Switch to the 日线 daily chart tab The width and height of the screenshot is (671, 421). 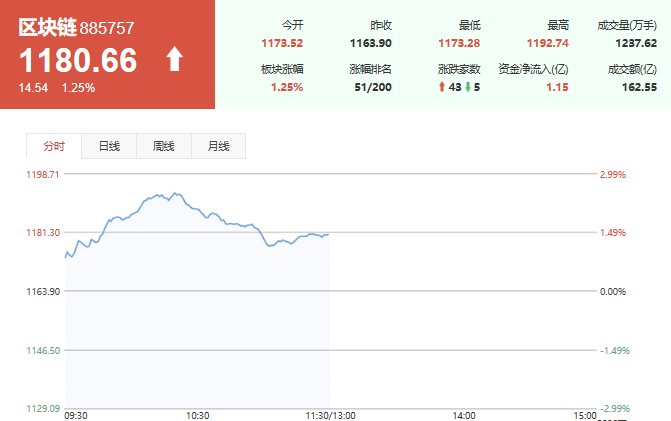pos(109,146)
